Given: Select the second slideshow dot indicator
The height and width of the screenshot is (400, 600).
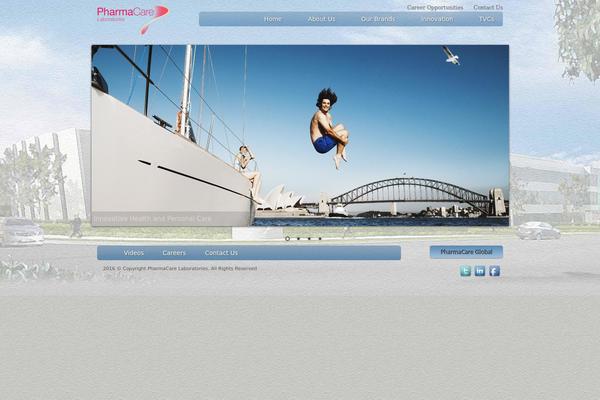Looking at the screenshot, I should pos(298,238).
